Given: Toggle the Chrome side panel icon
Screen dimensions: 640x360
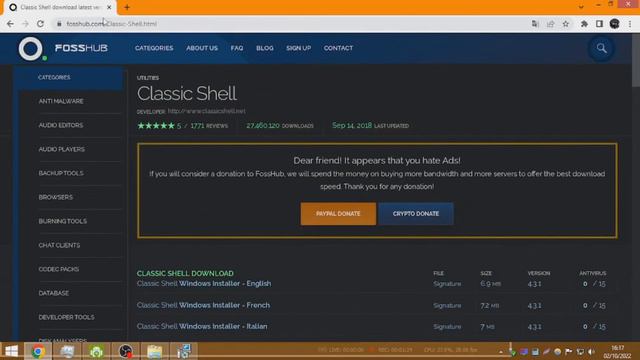Looking at the screenshot, I should [x=599, y=24].
